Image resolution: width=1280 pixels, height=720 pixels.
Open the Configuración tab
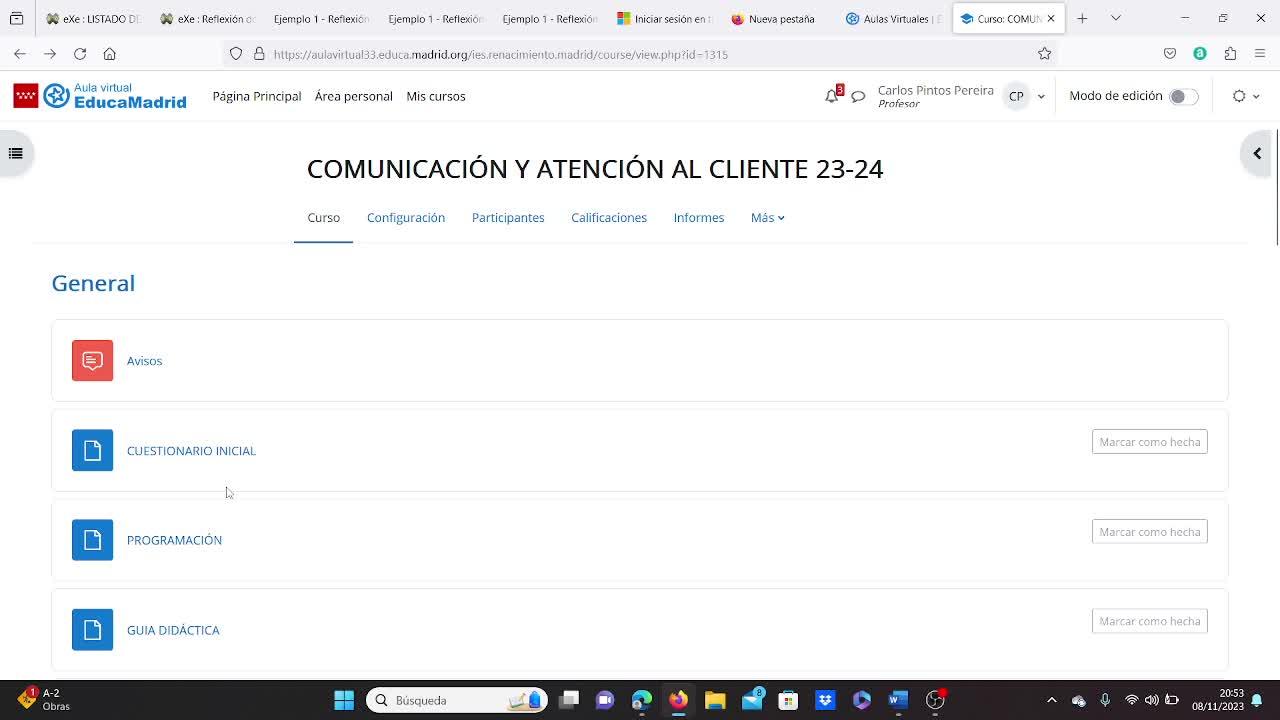point(406,217)
